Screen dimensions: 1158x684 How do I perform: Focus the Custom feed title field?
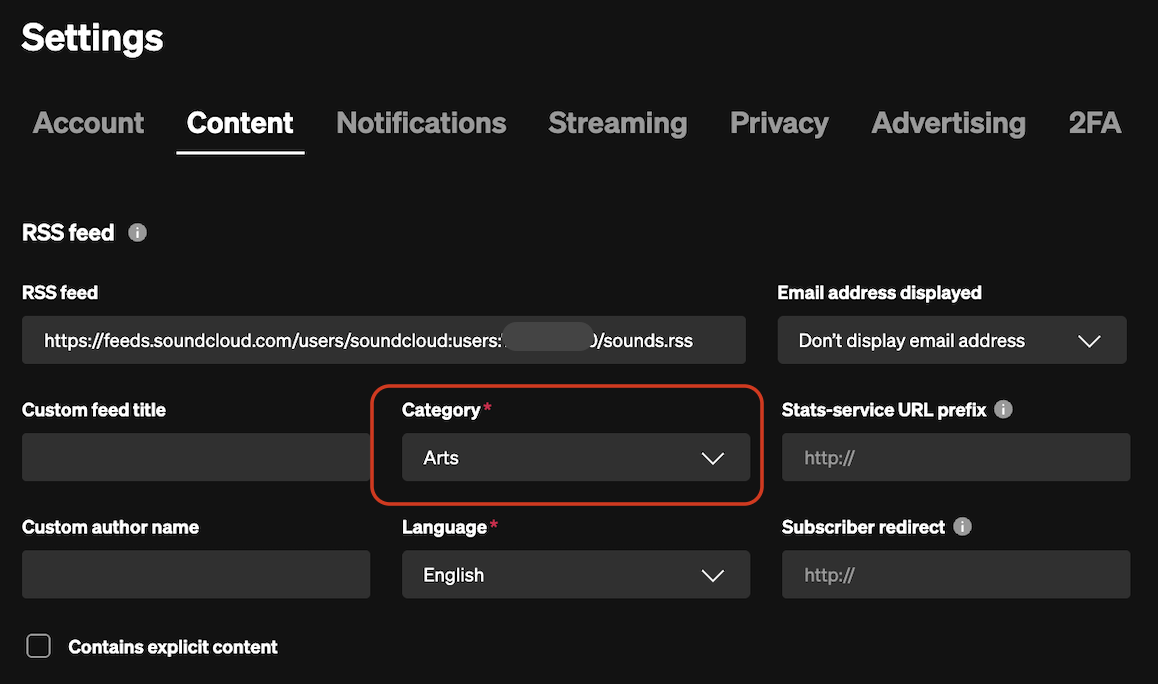coord(196,458)
